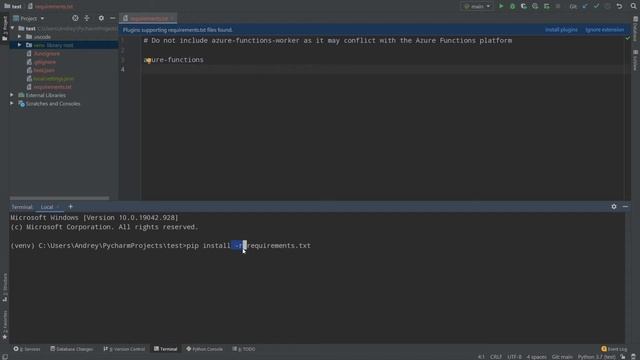640x360 pixels.
Task: Click Git: main branch widget in status bar
Action: (562, 357)
